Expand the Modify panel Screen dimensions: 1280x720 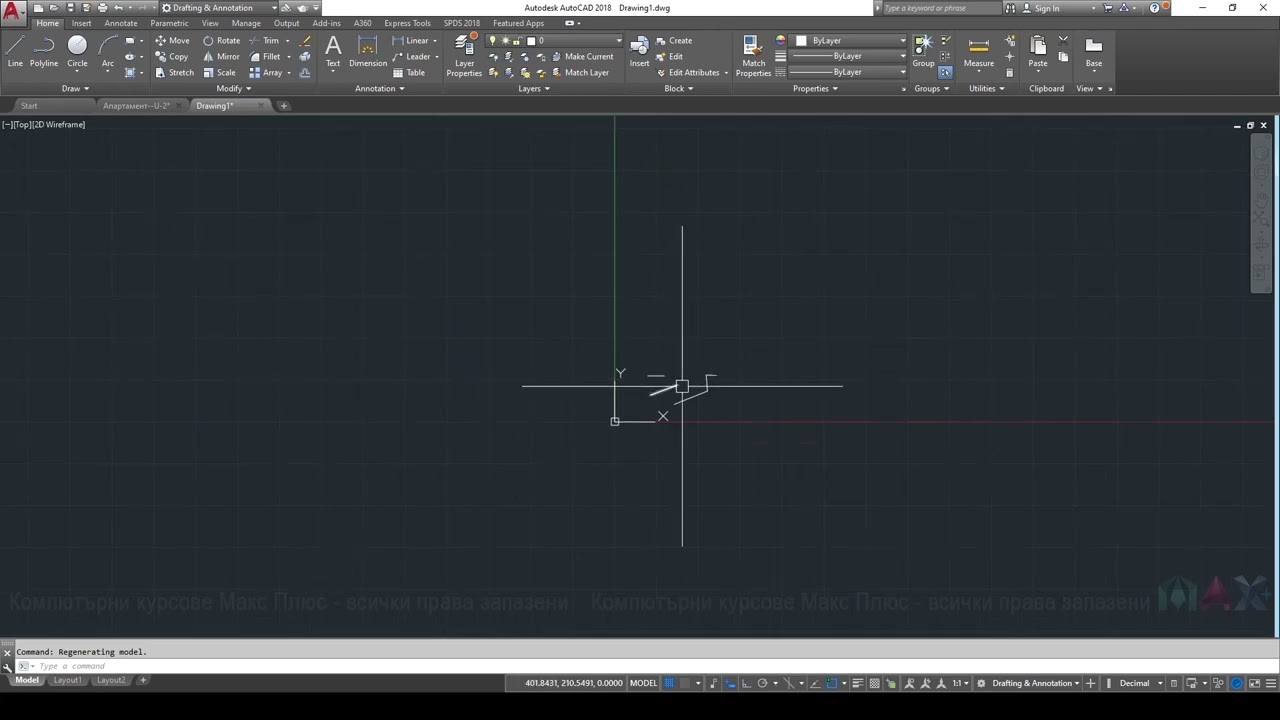coord(233,88)
